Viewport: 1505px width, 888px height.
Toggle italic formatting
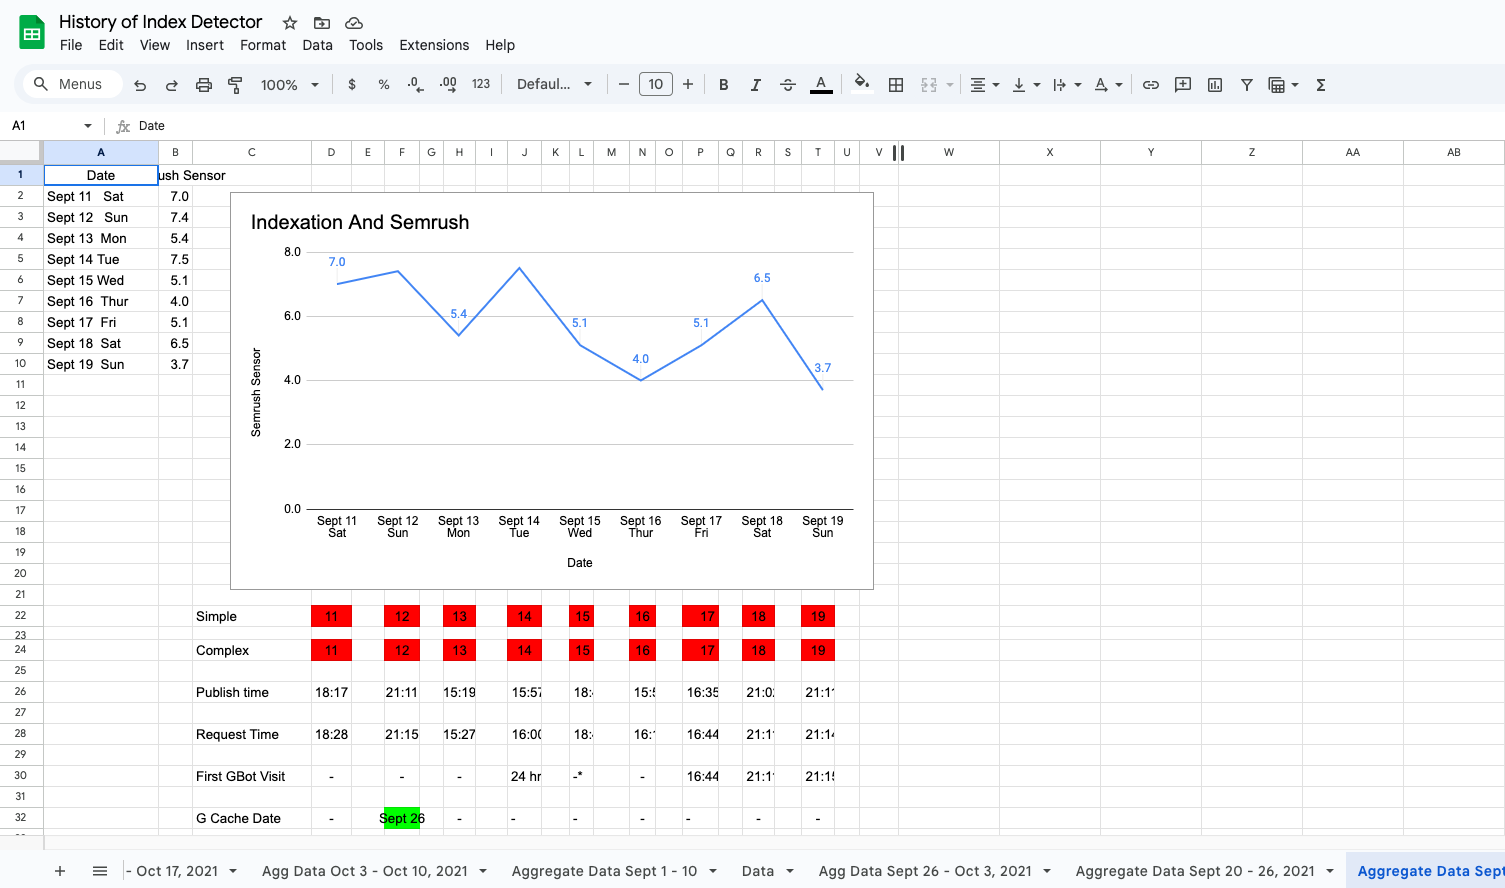pyautogui.click(x=756, y=85)
